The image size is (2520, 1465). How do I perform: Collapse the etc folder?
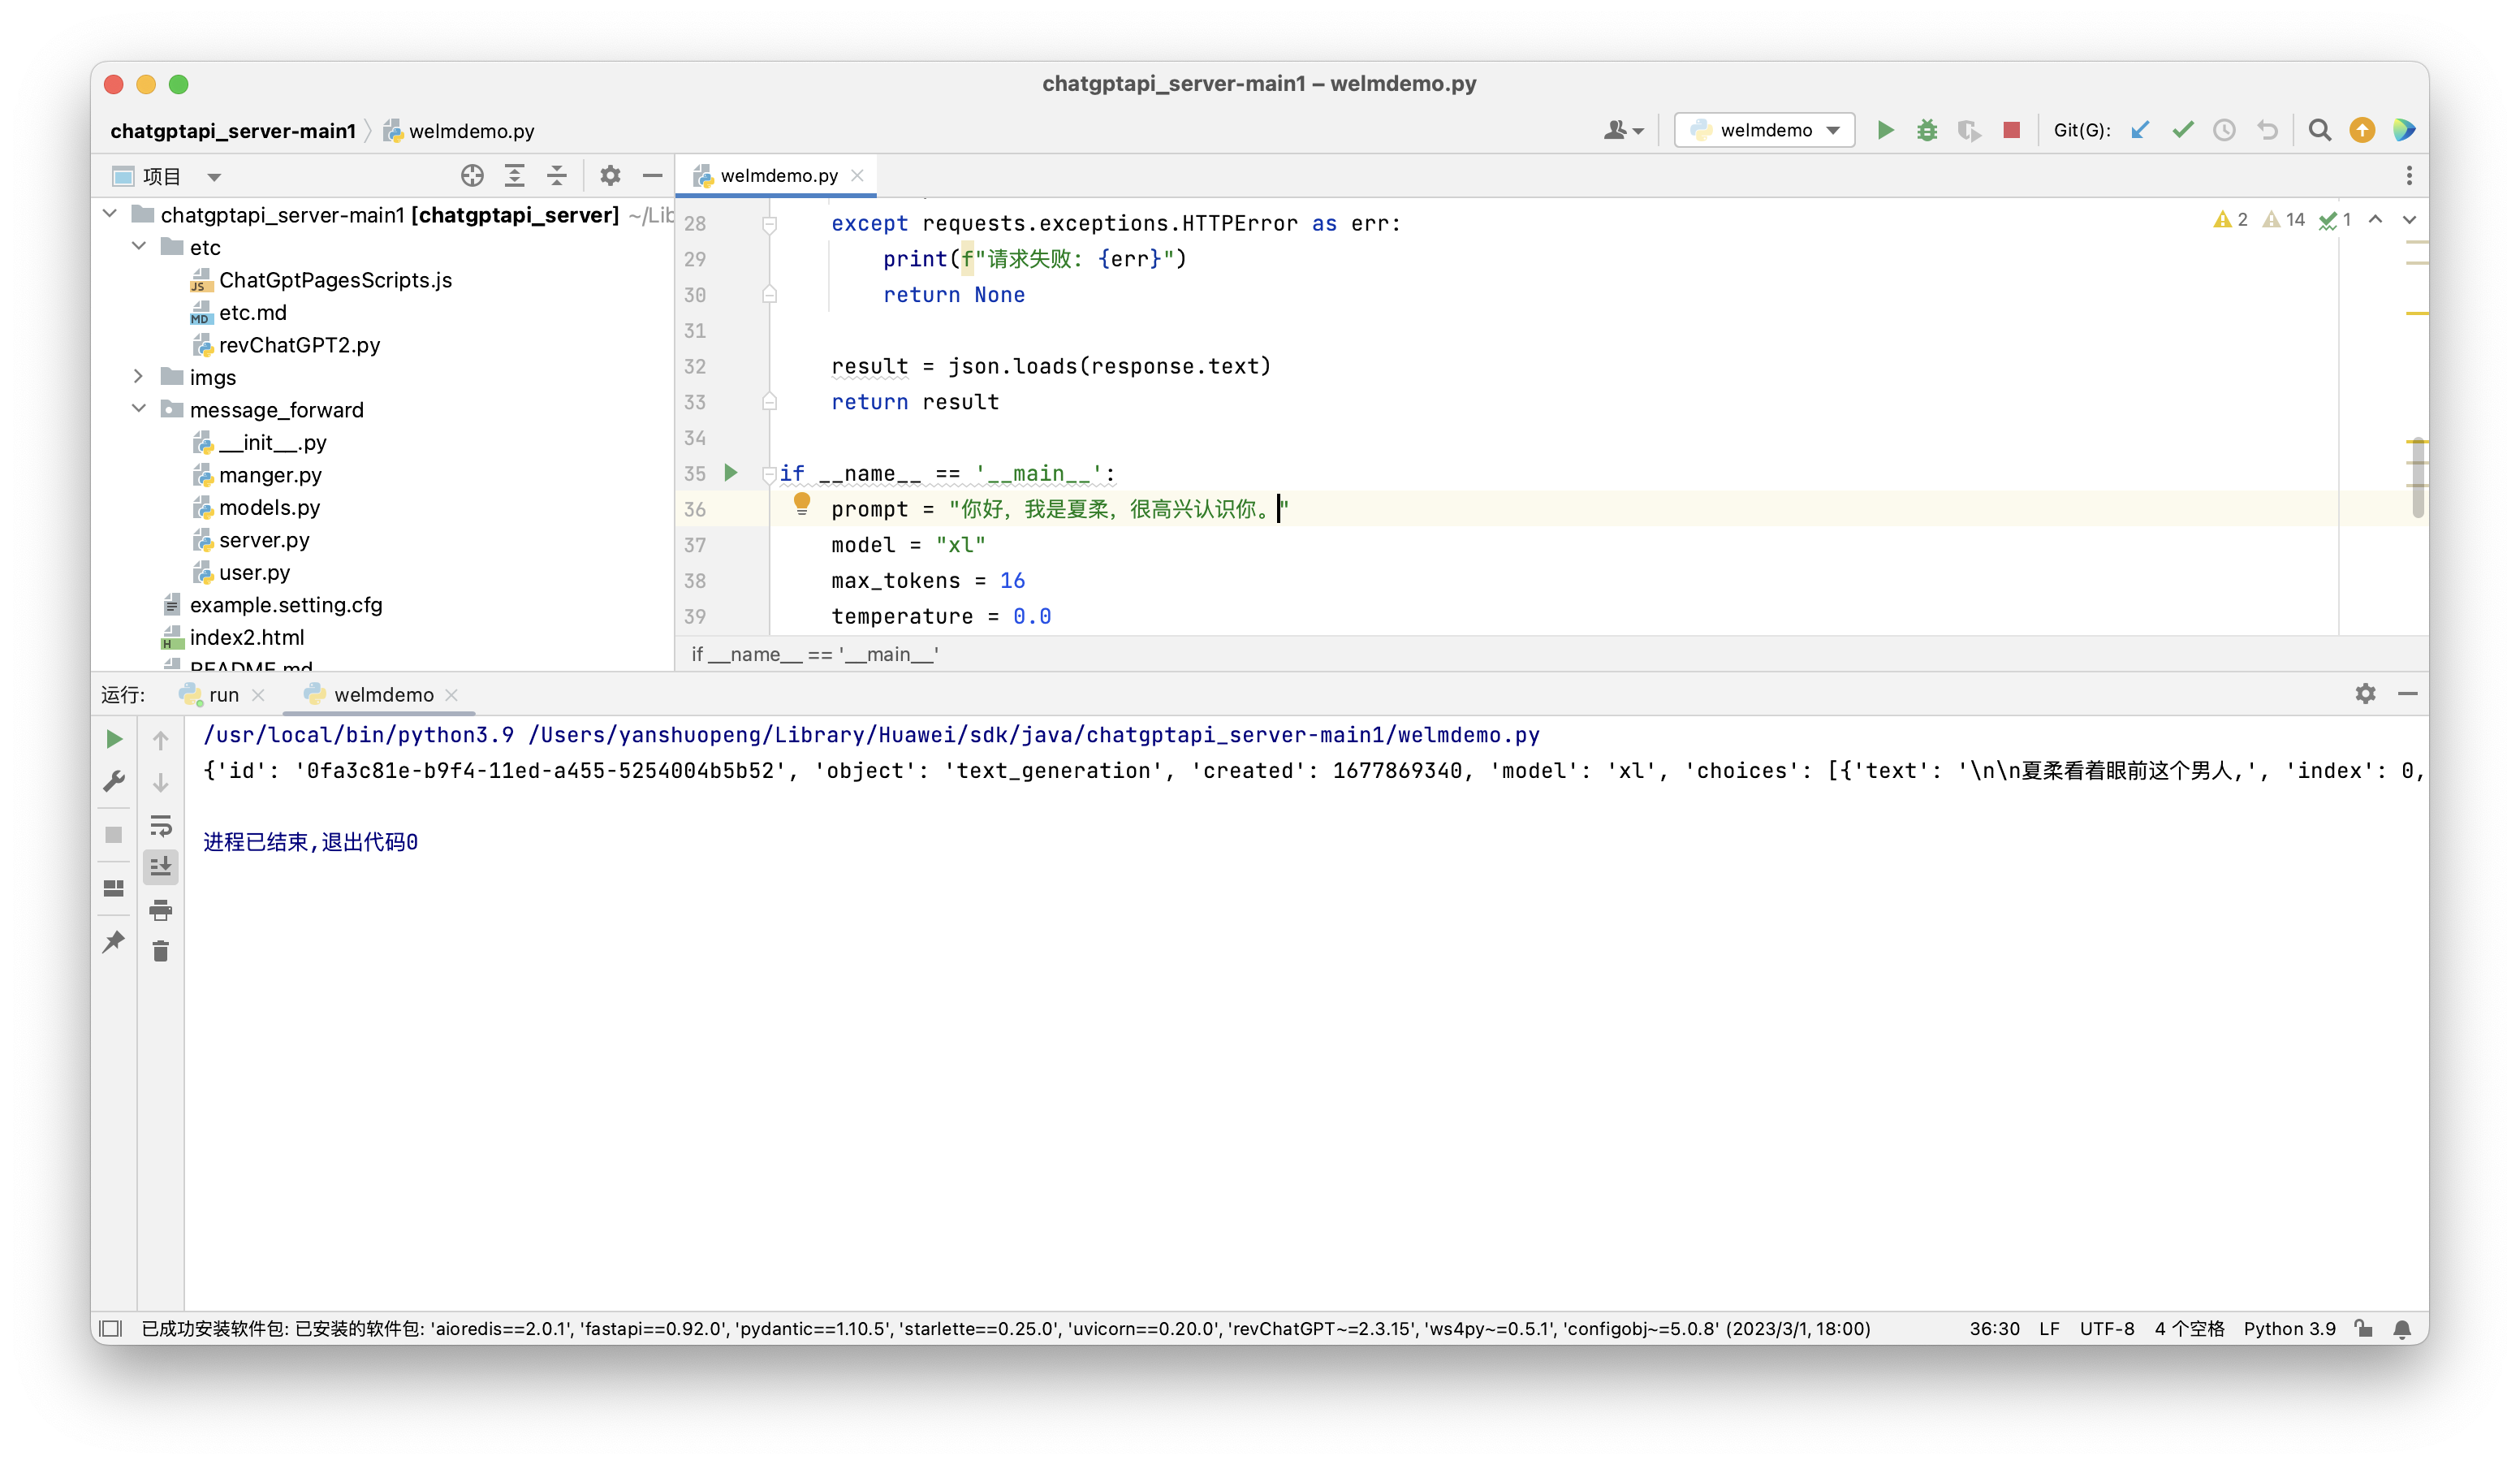tap(139, 246)
